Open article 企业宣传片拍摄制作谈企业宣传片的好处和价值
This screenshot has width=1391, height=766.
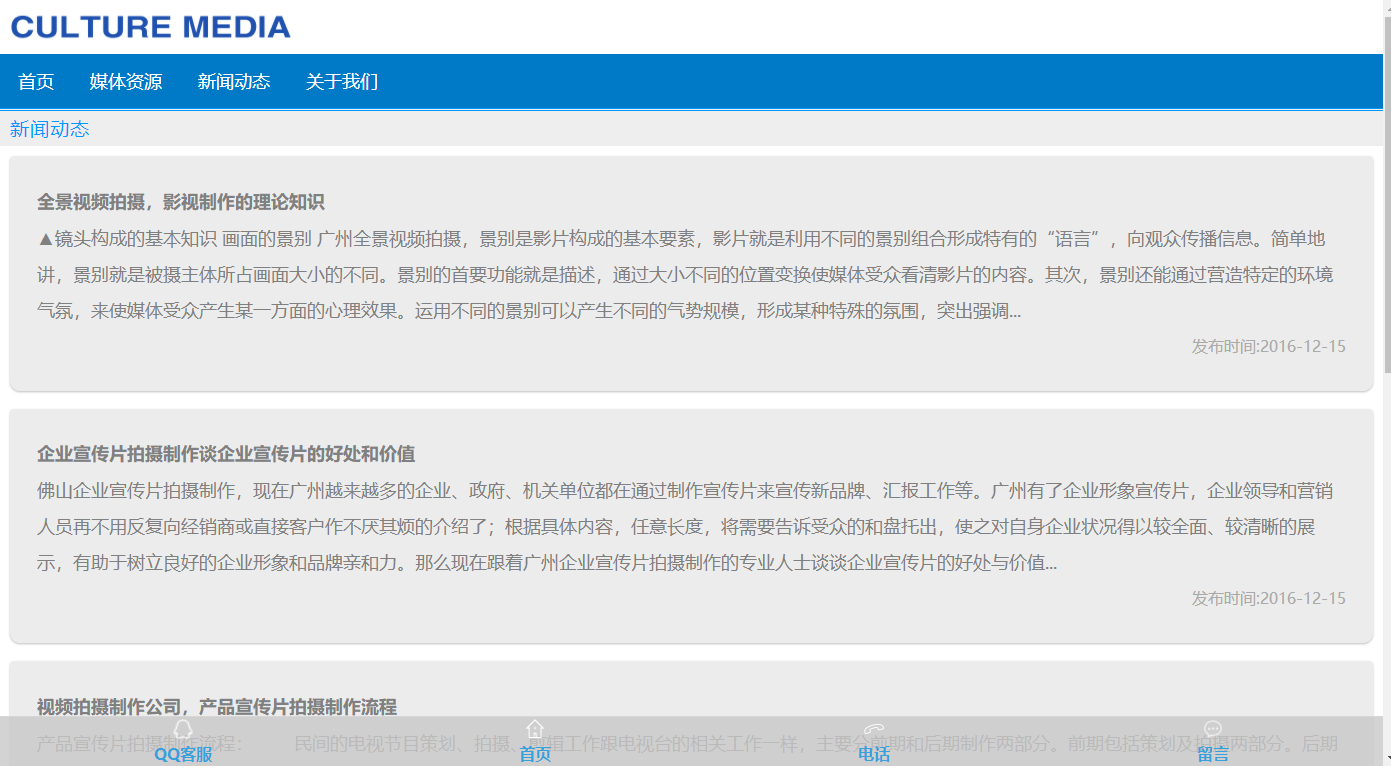226,455
